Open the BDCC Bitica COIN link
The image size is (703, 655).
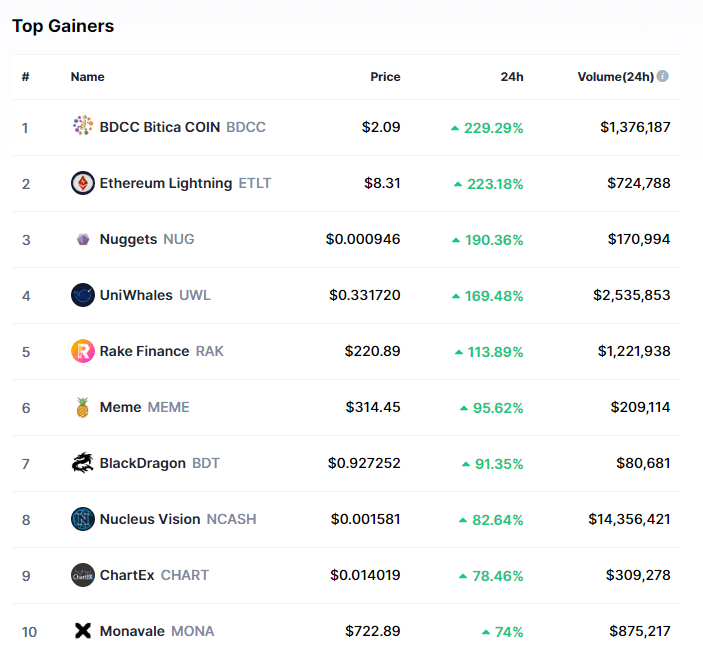[x=160, y=127]
